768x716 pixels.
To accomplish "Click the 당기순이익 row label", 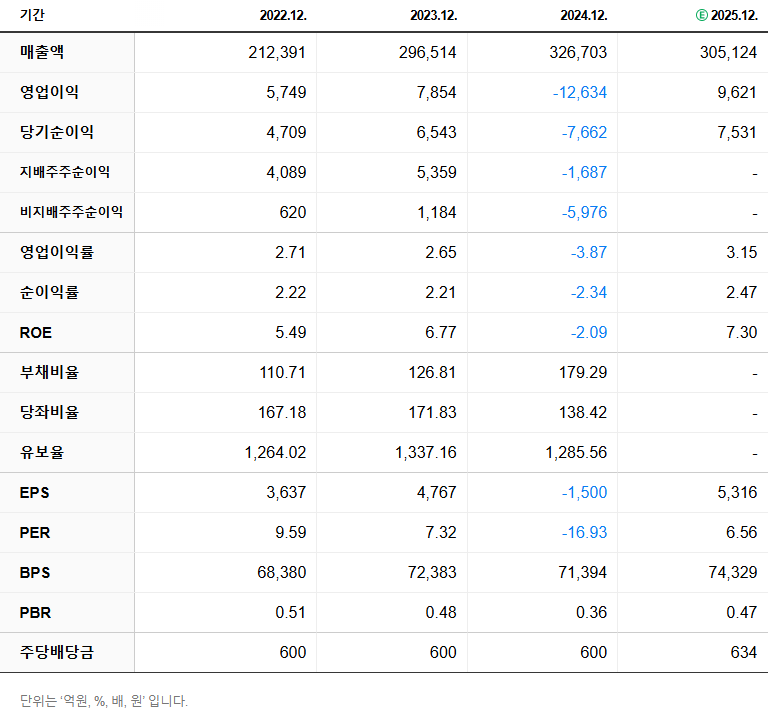I will [x=57, y=132].
